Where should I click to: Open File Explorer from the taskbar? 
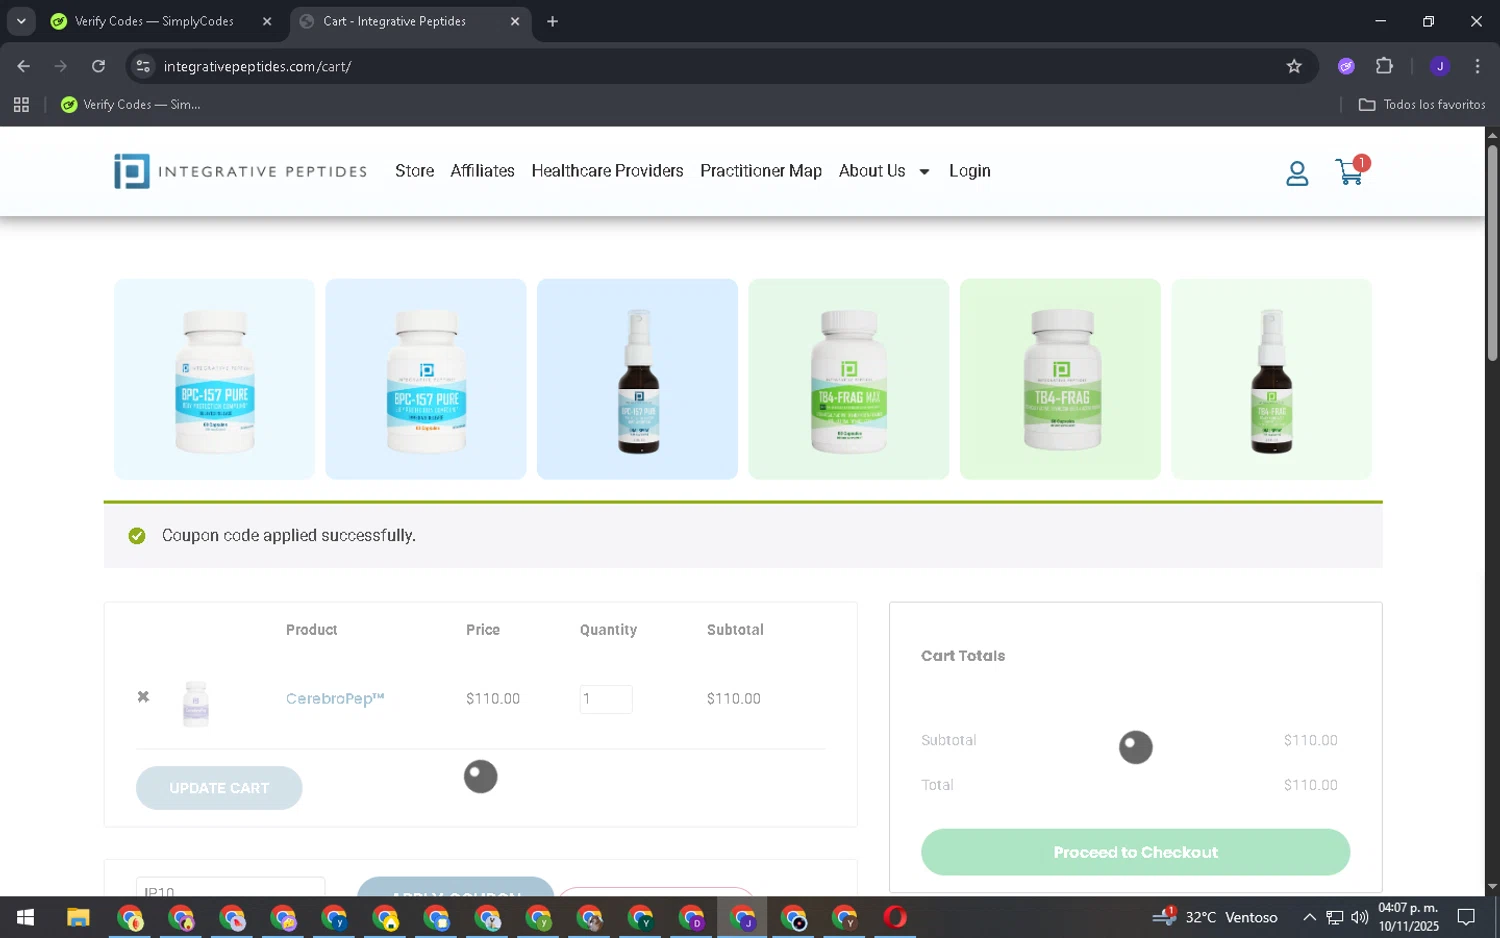point(78,917)
